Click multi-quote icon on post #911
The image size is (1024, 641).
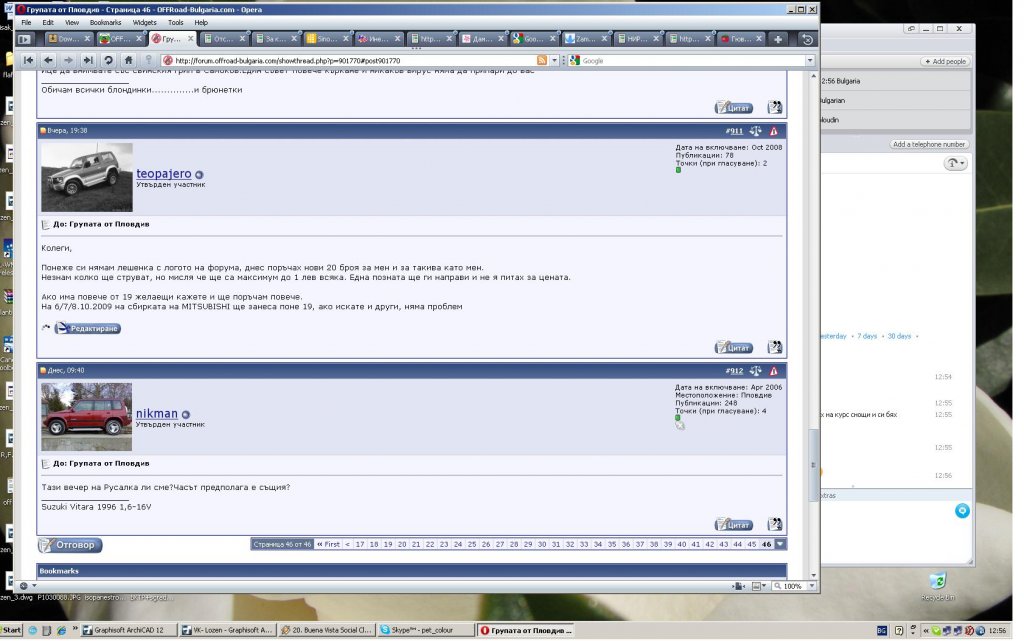775,347
